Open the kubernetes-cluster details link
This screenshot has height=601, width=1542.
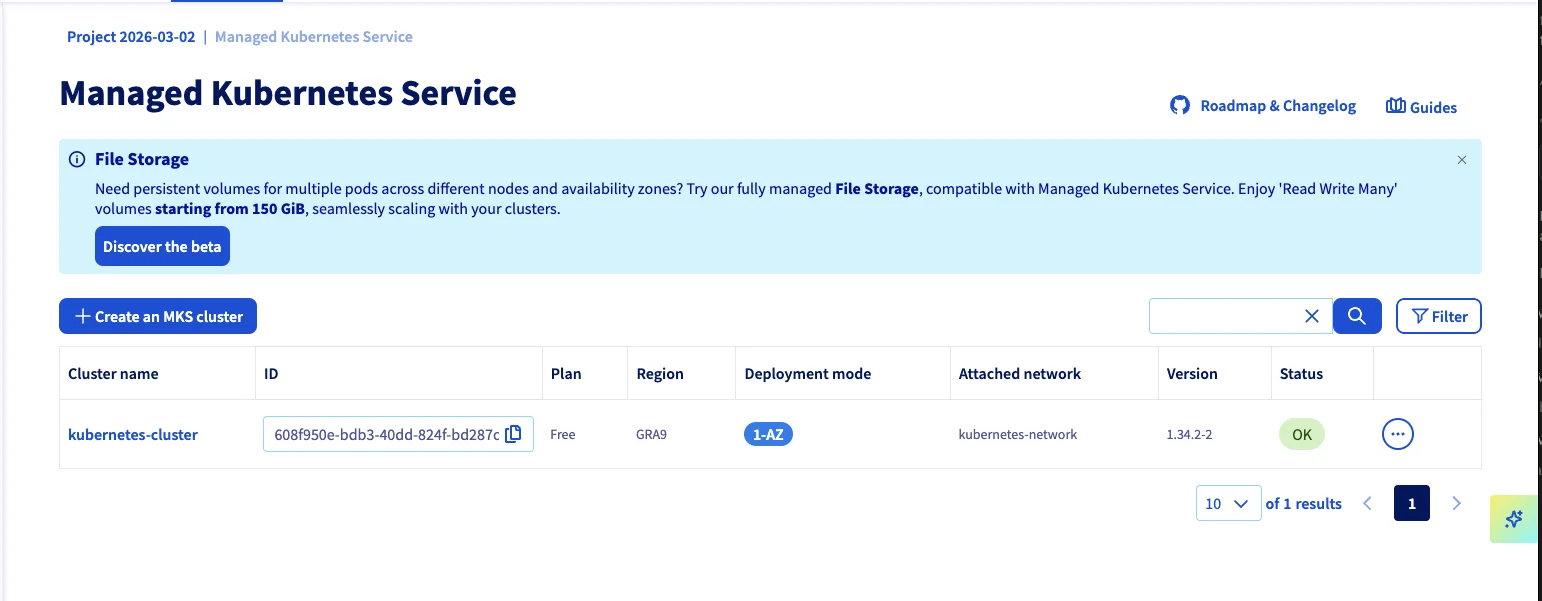click(x=133, y=435)
